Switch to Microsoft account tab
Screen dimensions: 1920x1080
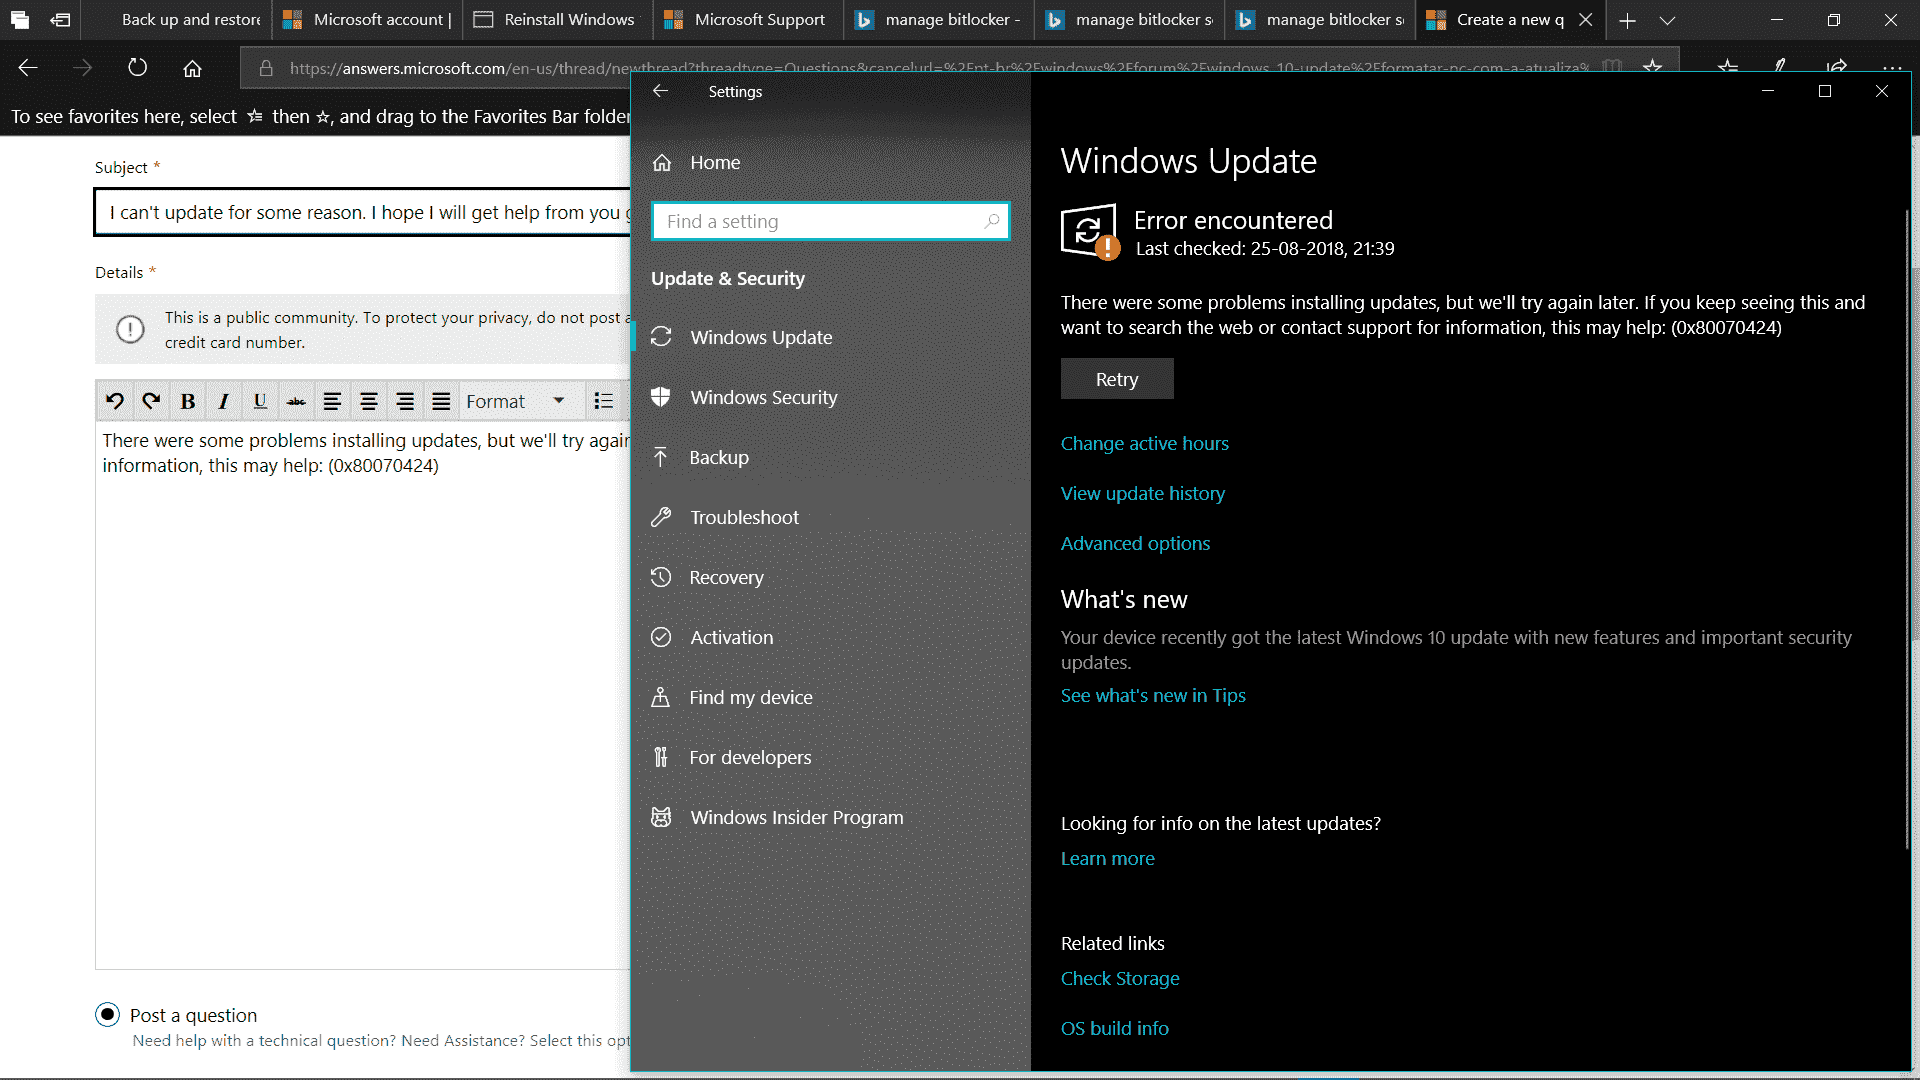pyautogui.click(x=367, y=19)
